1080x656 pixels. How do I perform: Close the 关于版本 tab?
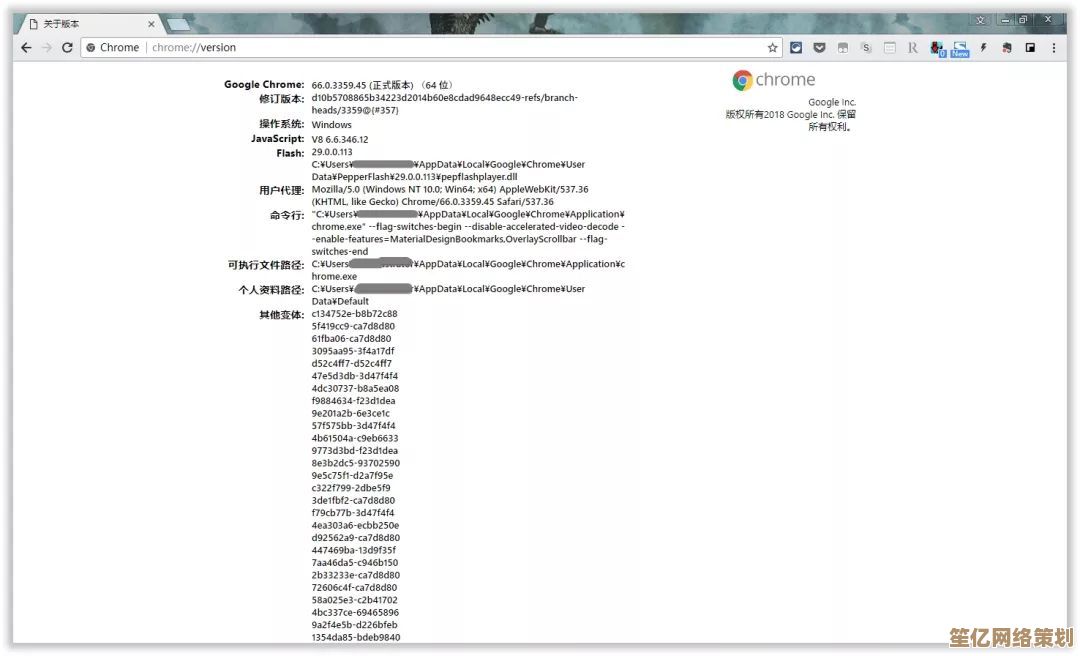(151, 24)
